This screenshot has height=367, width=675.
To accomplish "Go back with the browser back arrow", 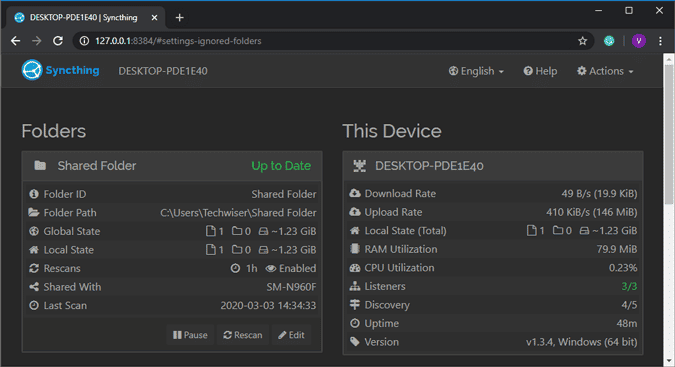I will [15, 41].
